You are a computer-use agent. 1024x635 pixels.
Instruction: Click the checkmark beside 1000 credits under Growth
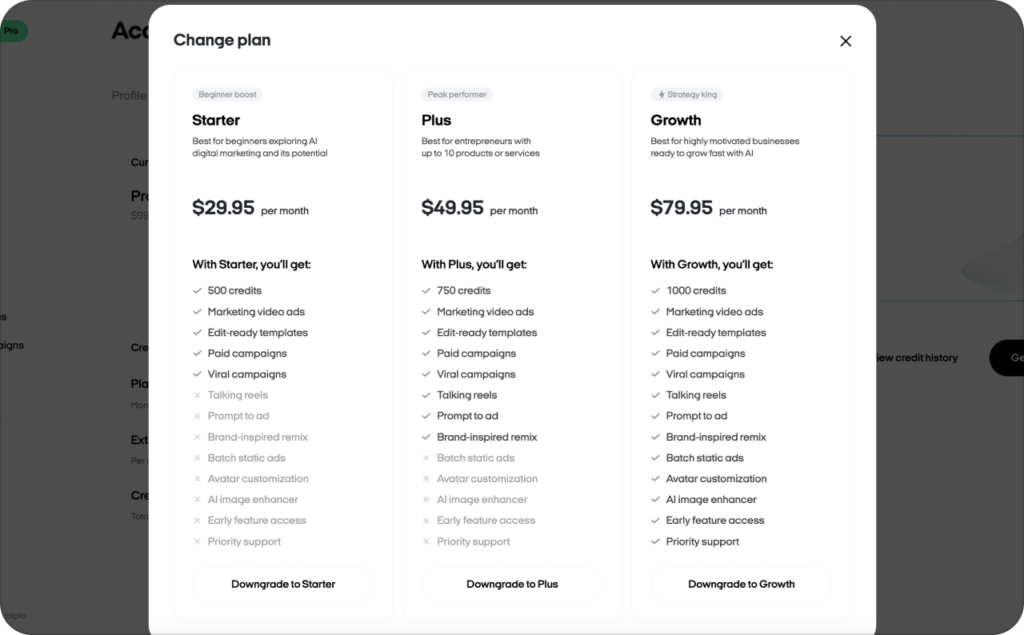[656, 290]
